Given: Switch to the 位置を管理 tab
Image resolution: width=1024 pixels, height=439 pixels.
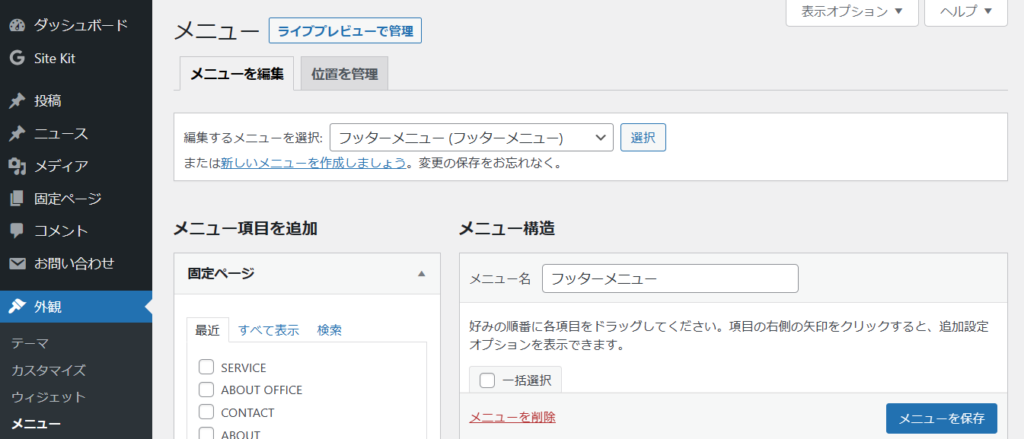Looking at the screenshot, I should point(344,74).
